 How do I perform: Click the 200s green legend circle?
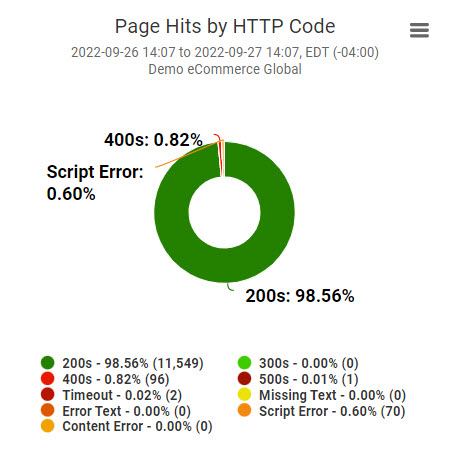point(48,363)
